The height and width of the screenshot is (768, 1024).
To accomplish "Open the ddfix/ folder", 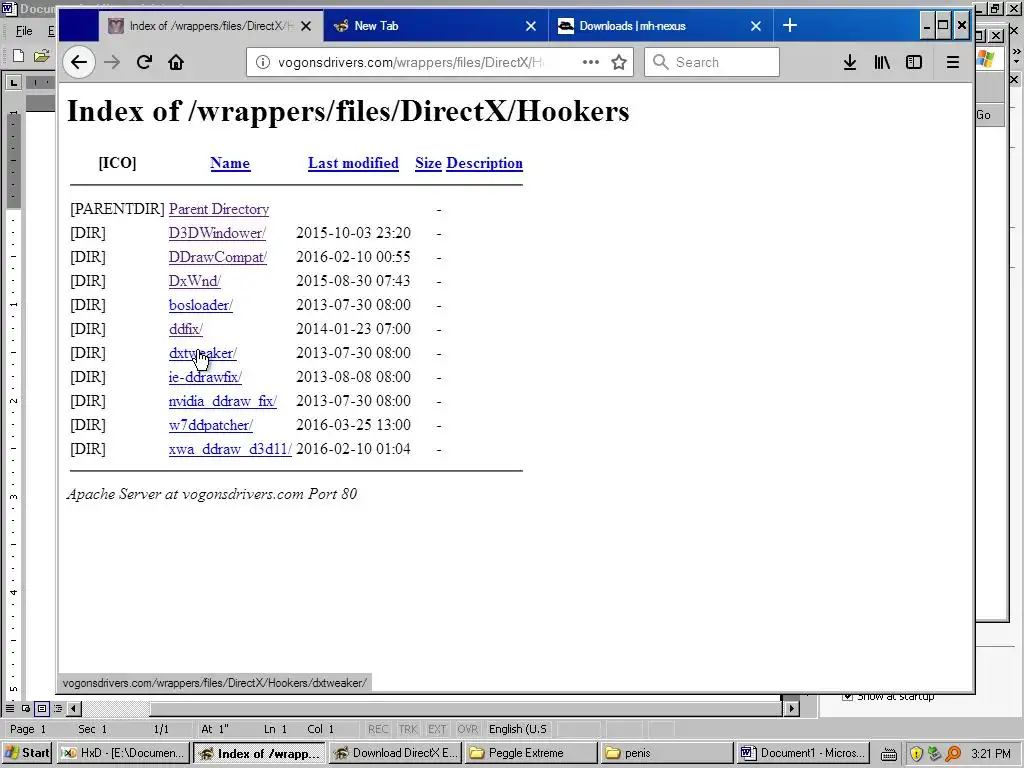I will pyautogui.click(x=185, y=329).
